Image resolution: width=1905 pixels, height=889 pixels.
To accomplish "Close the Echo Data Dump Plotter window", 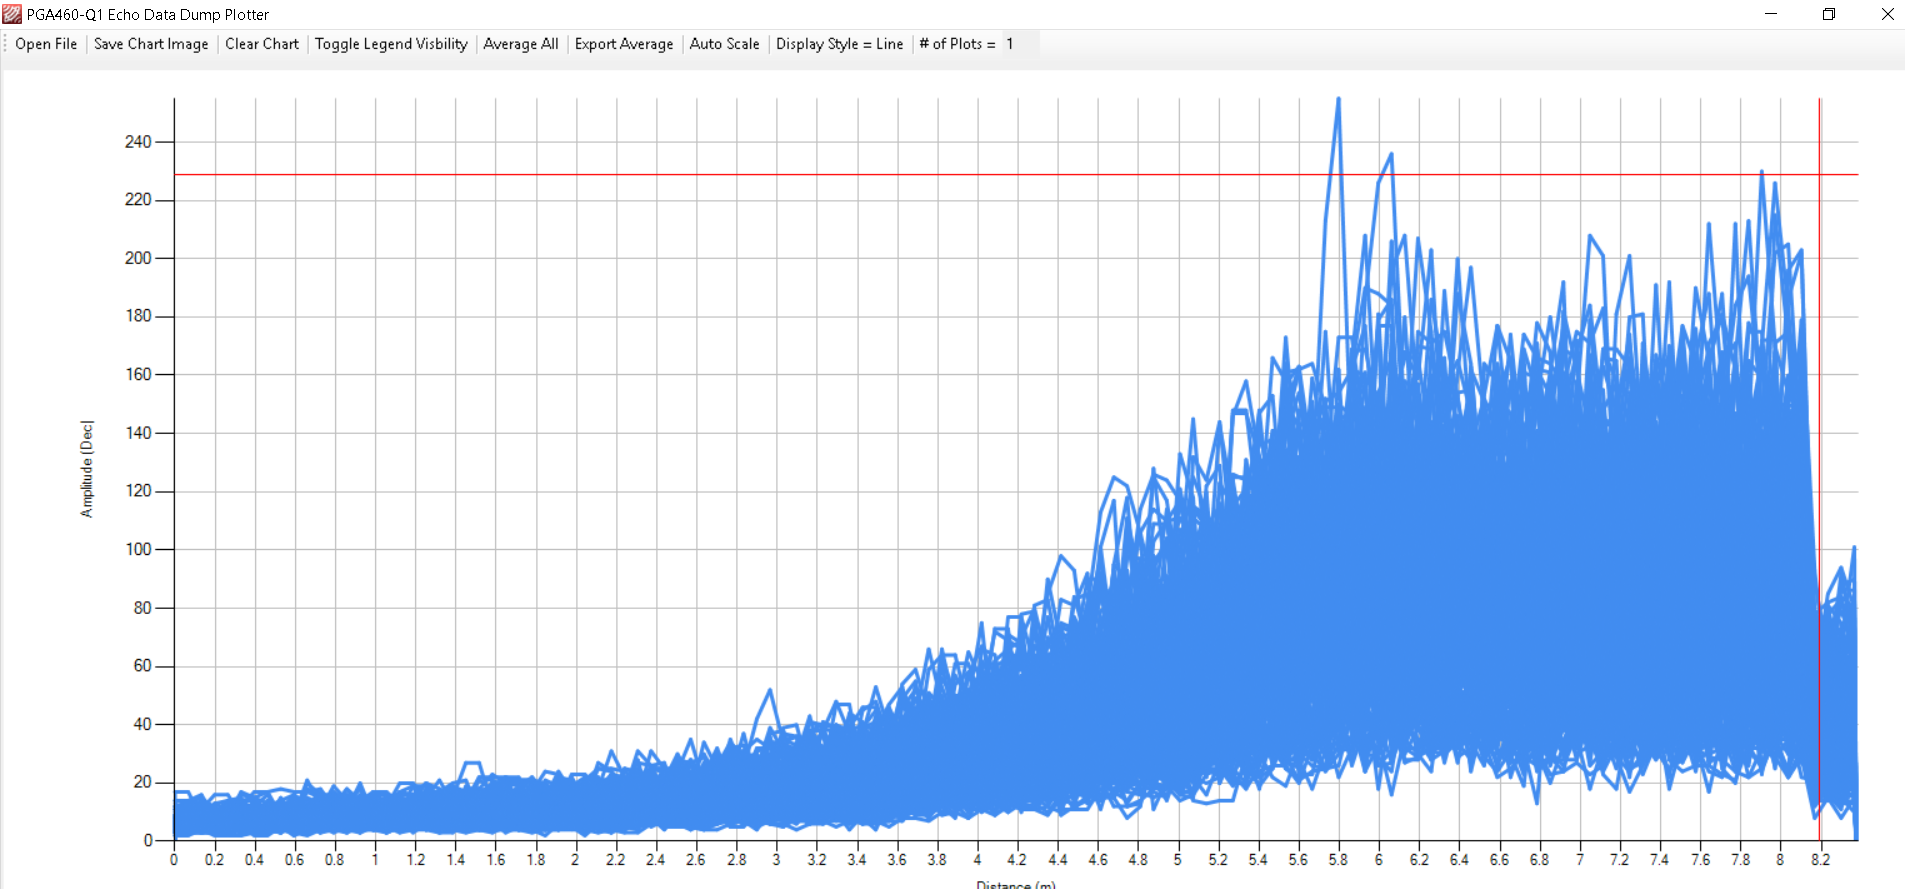I will (x=1886, y=14).
